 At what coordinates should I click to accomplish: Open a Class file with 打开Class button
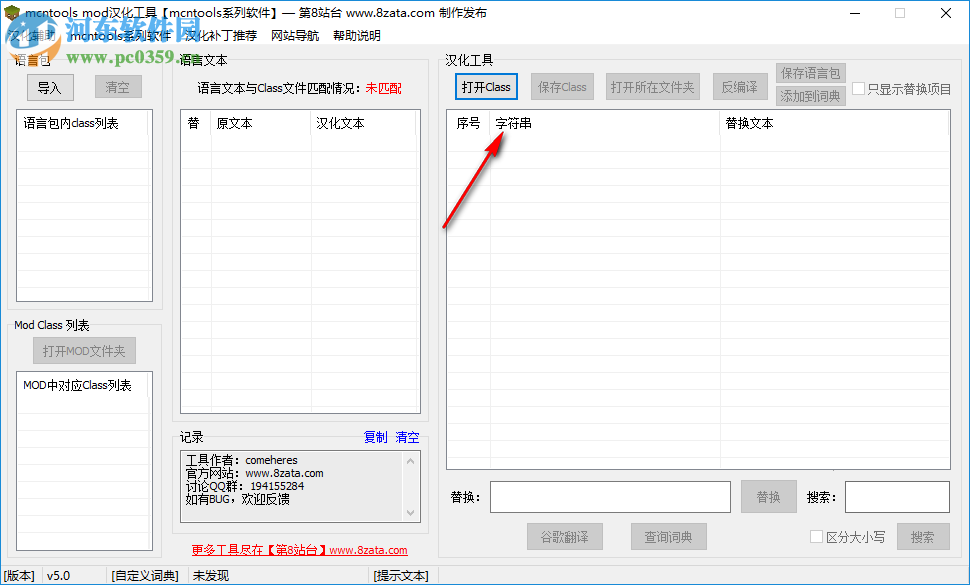point(485,87)
